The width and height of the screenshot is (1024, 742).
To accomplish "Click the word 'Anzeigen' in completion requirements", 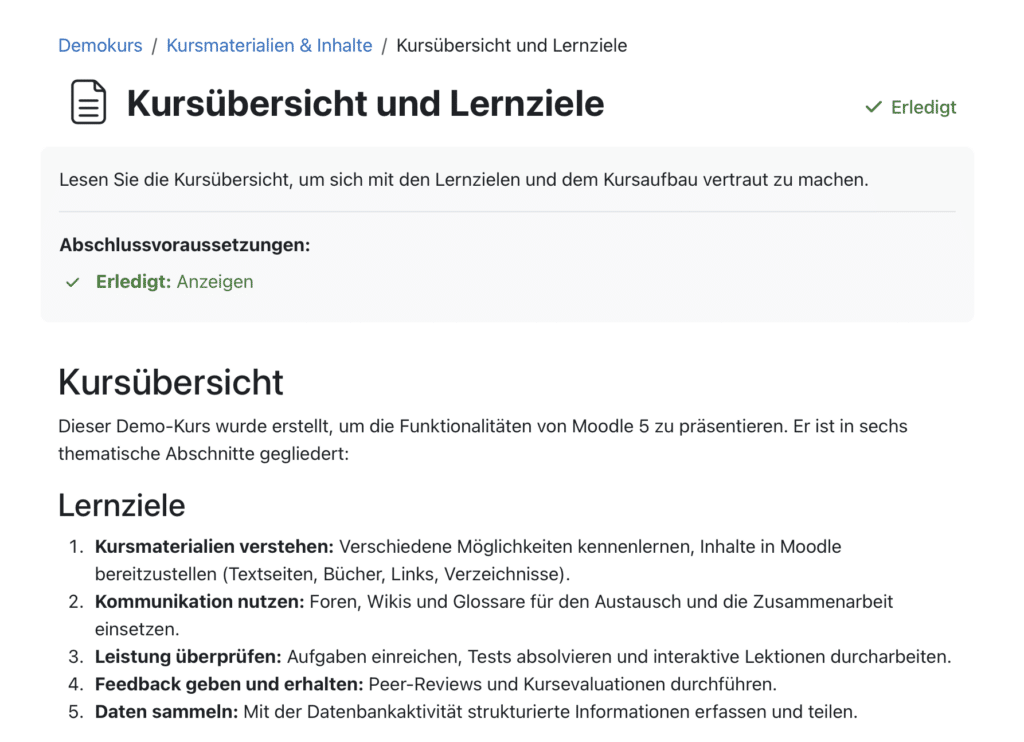I will 215,282.
